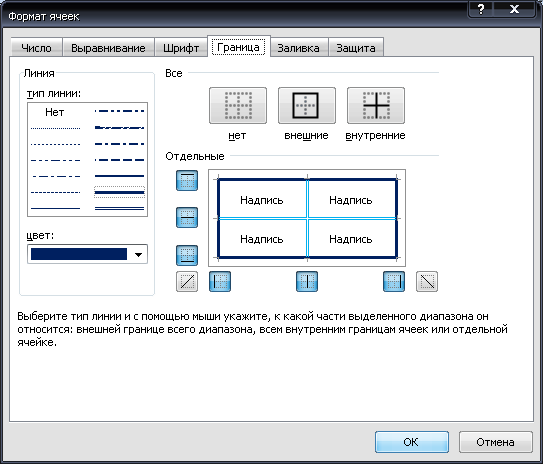Screen dimensions: 543x464
Task: Toggle the top border button
Action: pos(187,180)
